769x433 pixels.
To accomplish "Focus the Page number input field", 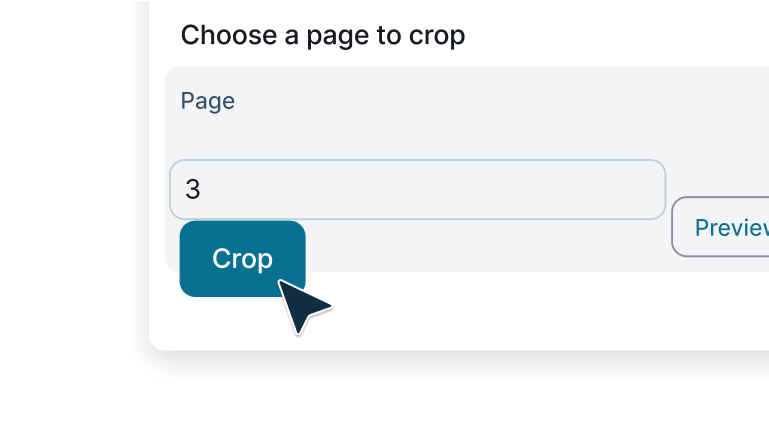I will click(417, 189).
